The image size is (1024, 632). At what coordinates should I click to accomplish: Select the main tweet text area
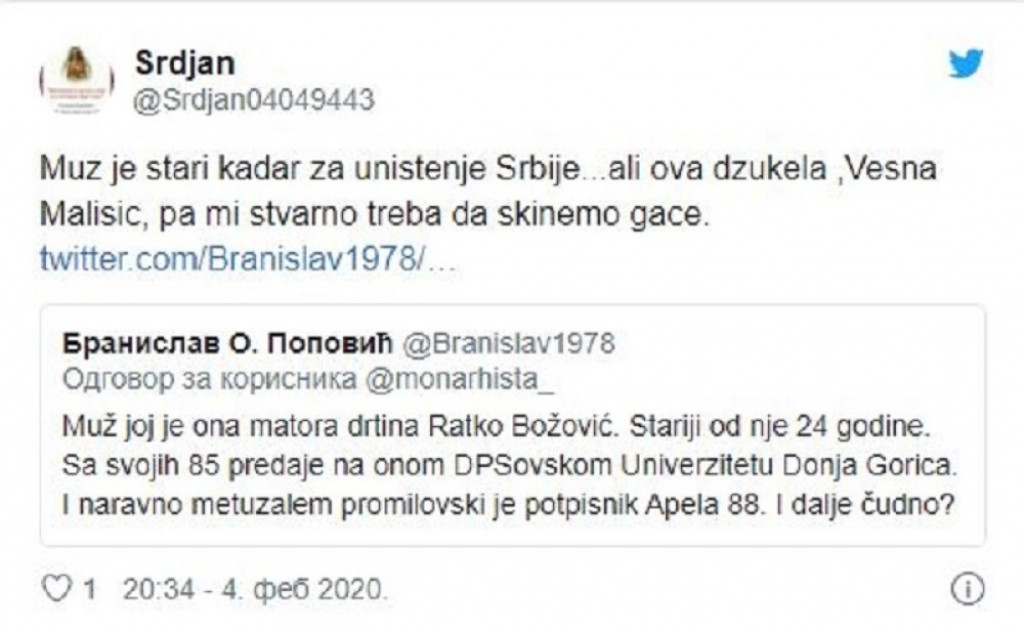pos(490,188)
